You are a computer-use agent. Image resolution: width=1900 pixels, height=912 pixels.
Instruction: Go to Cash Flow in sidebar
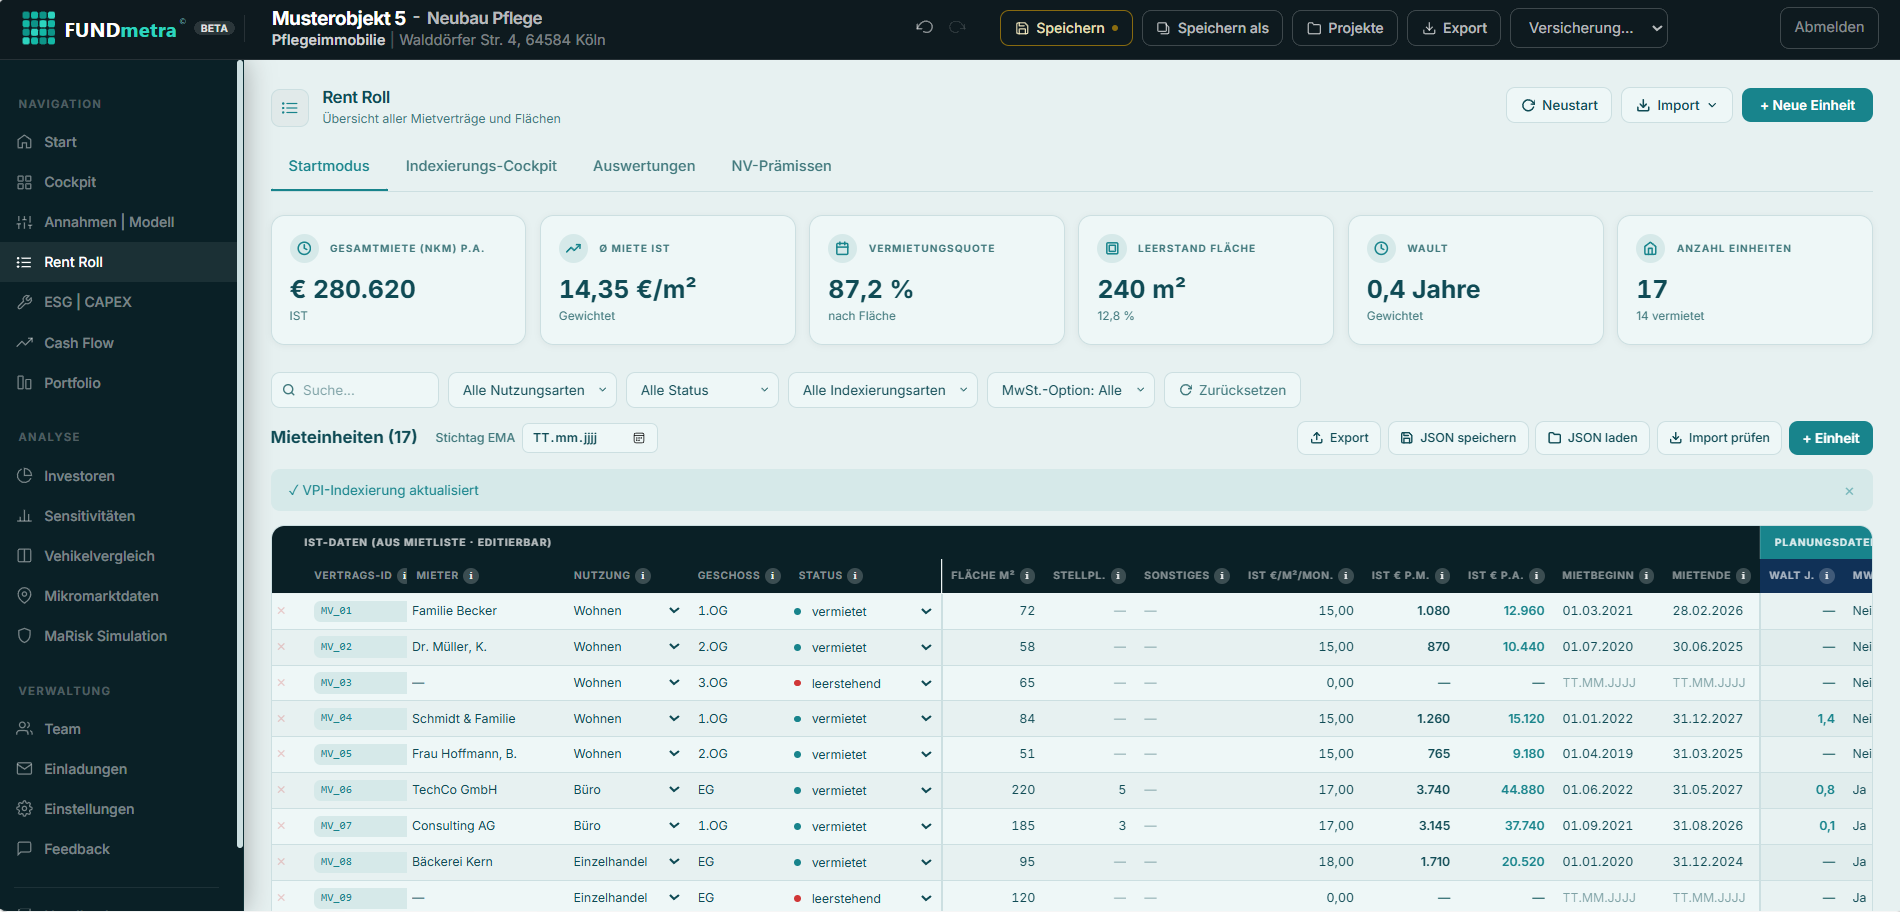tap(79, 343)
